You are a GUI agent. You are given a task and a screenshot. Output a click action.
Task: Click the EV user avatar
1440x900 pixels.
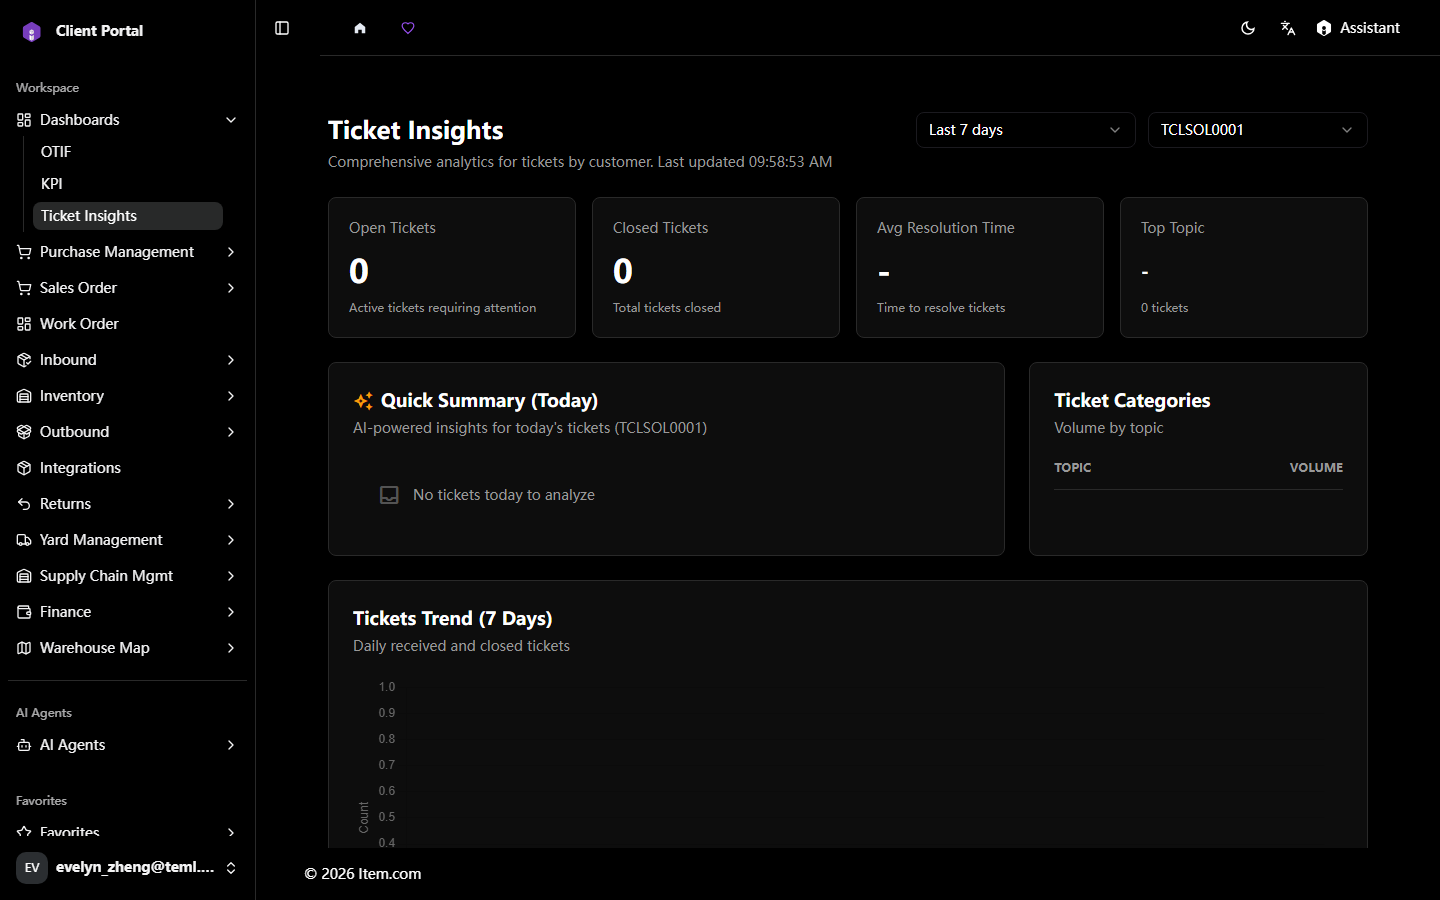(32, 867)
